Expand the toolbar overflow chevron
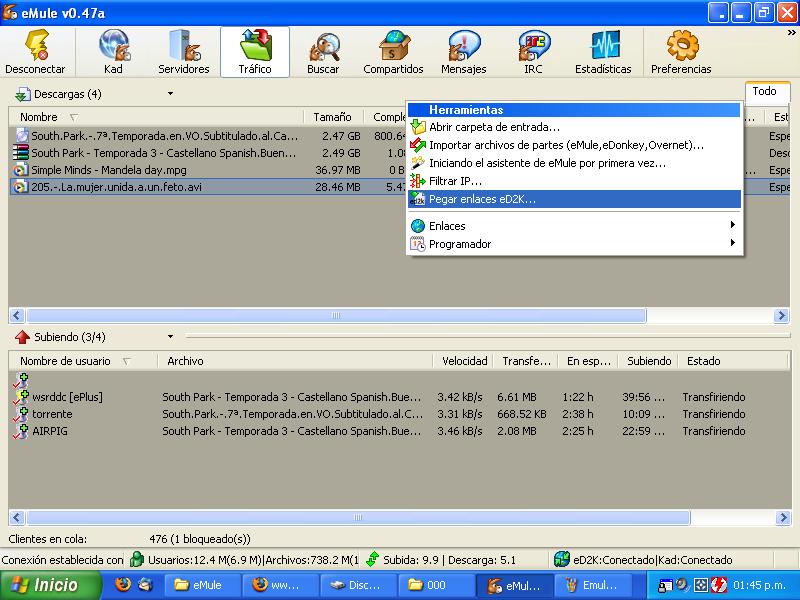 tap(791, 33)
